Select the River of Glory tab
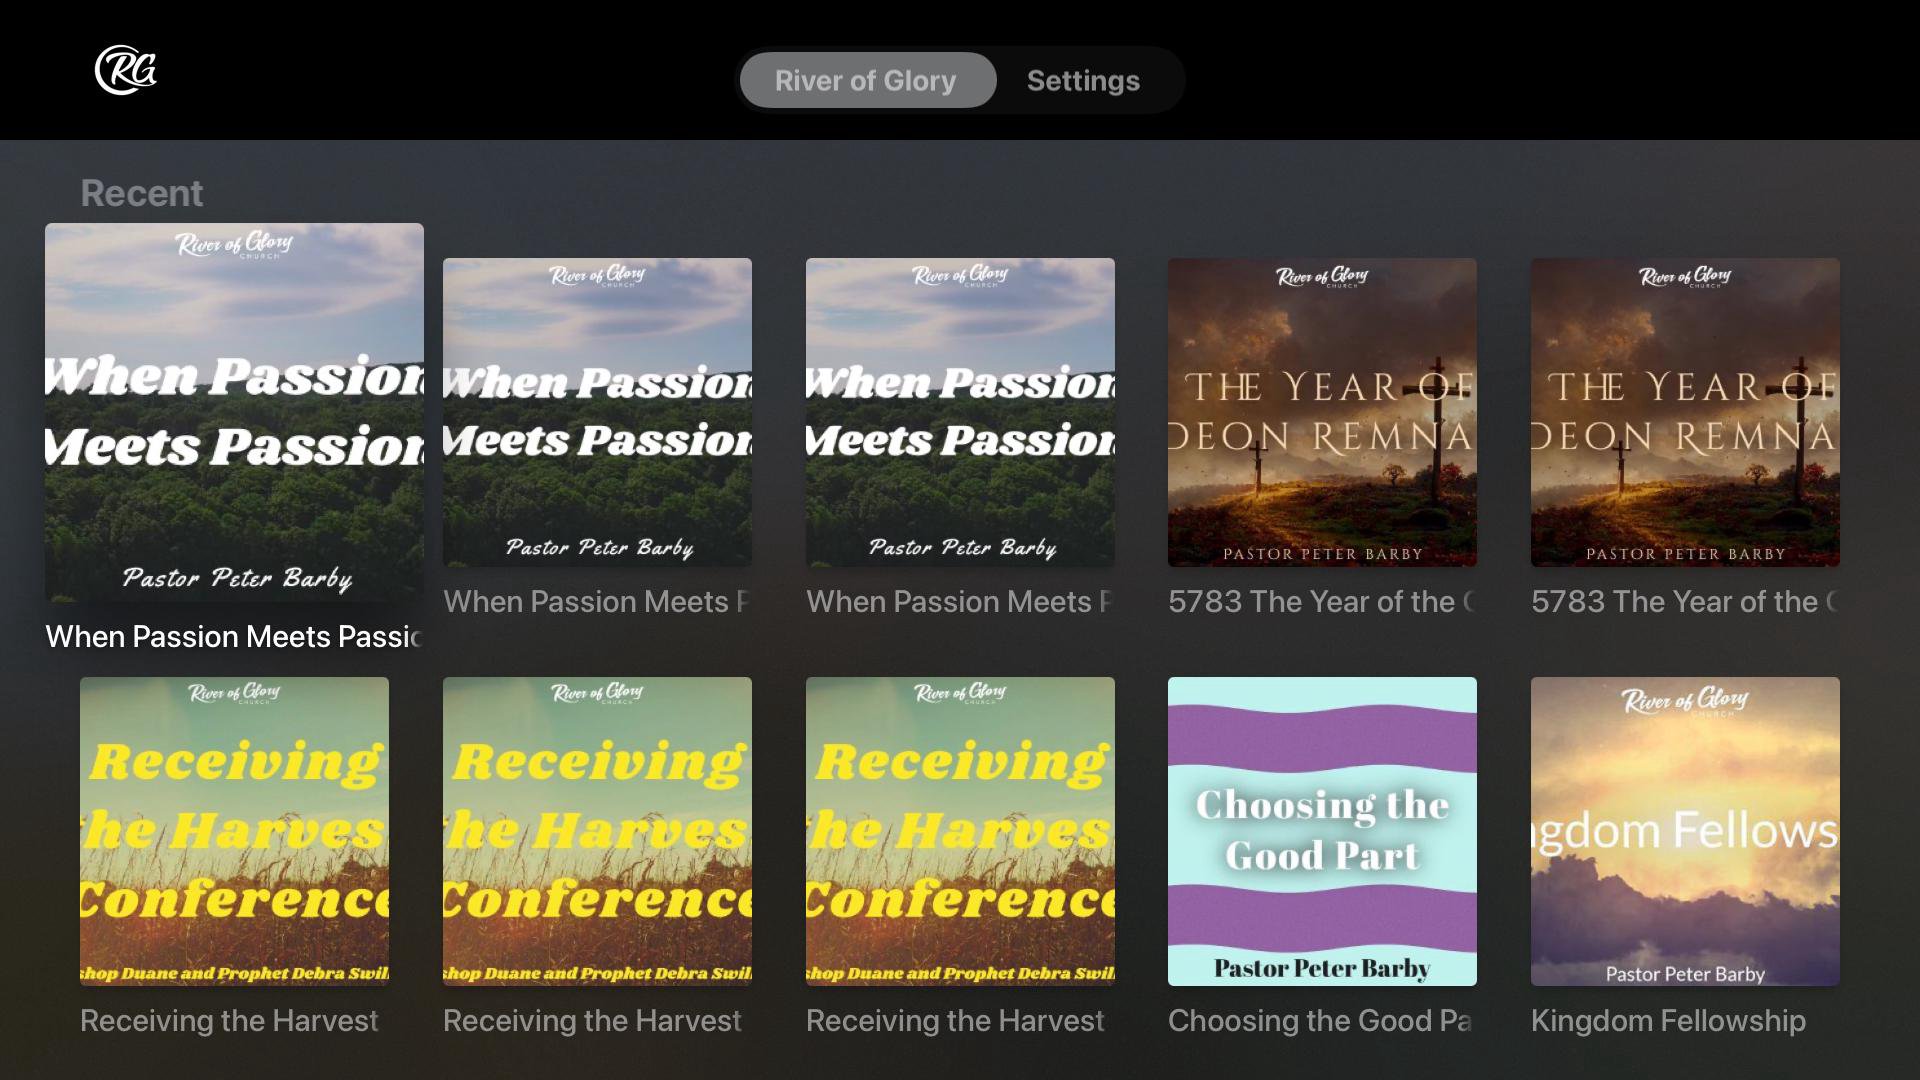 (x=866, y=81)
